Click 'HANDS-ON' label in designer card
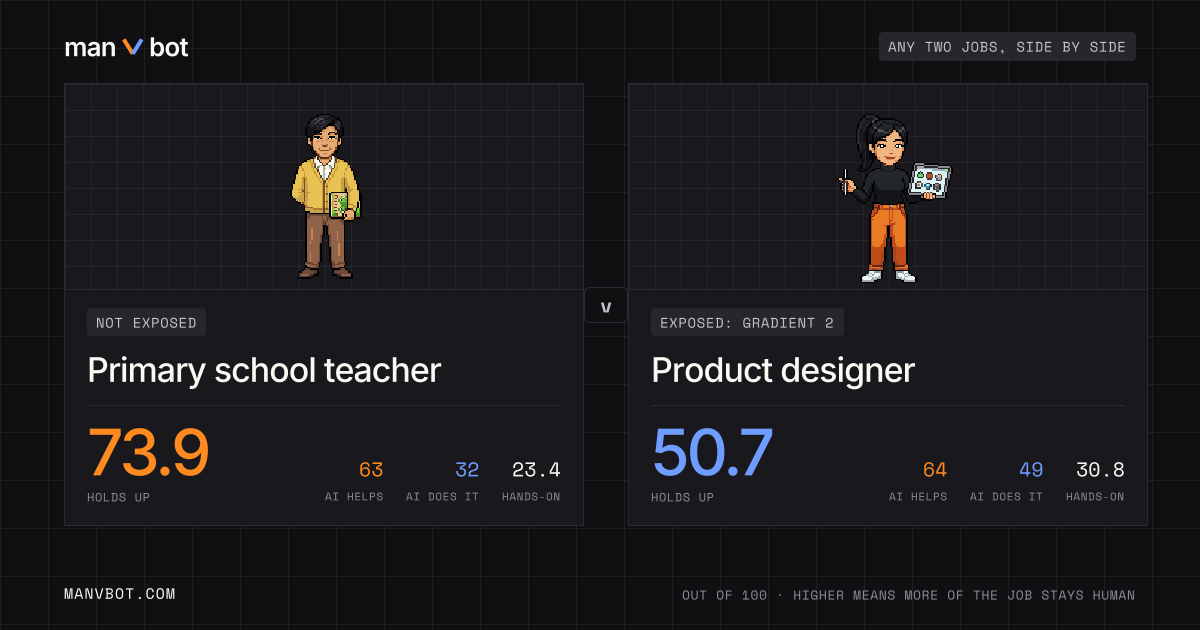1200x630 pixels. [1095, 497]
